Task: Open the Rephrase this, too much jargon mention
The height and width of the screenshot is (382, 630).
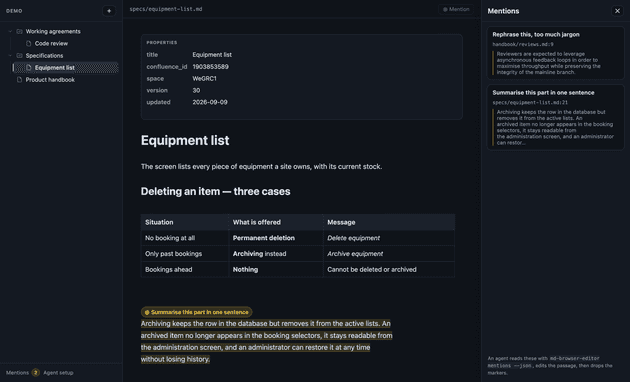Action: [x=555, y=53]
